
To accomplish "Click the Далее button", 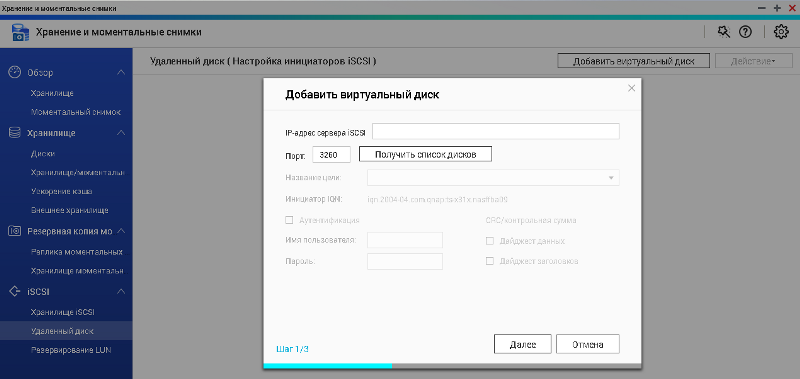I will [522, 344].
